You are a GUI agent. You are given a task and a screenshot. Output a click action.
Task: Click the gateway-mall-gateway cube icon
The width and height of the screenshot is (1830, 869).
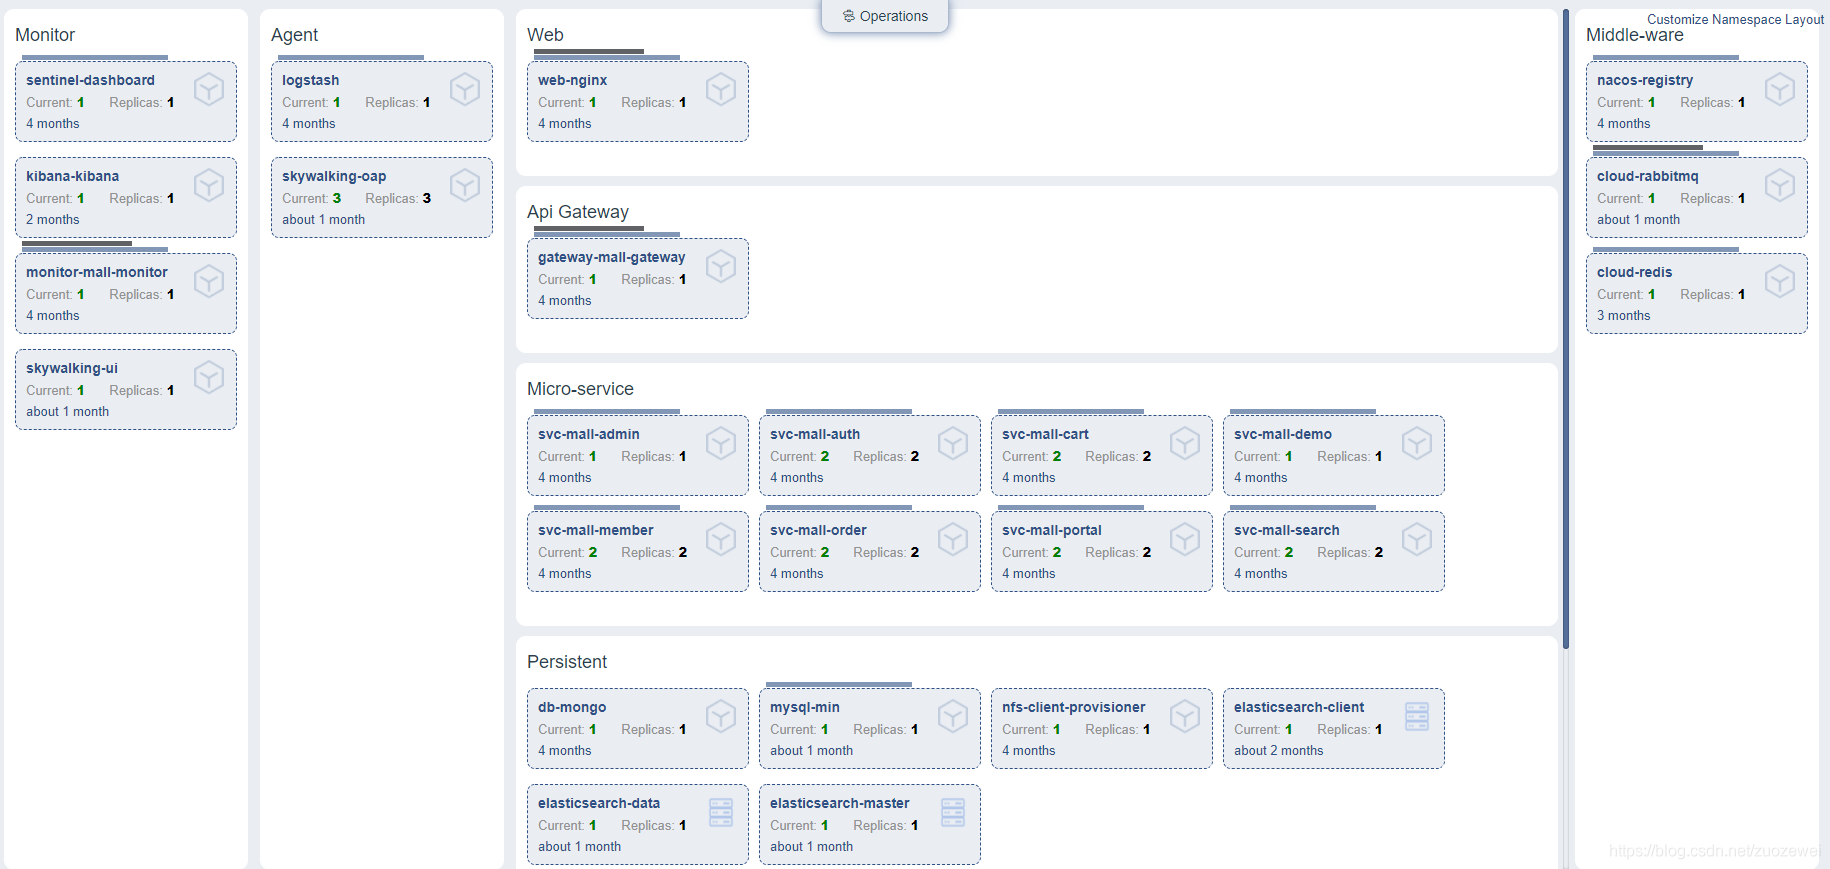[x=721, y=267]
